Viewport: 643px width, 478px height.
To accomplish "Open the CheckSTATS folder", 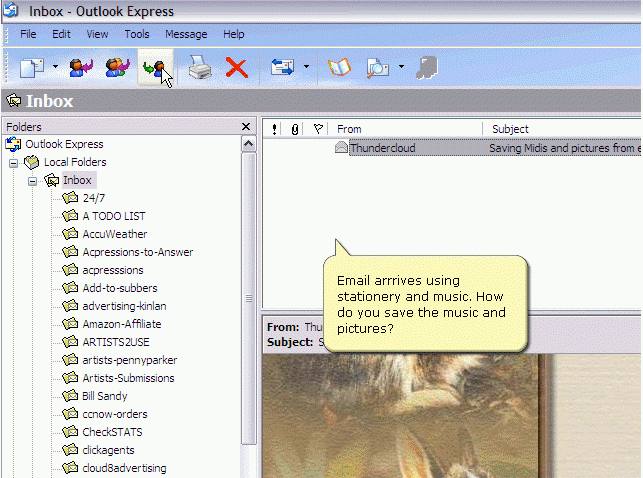I will pos(112,433).
